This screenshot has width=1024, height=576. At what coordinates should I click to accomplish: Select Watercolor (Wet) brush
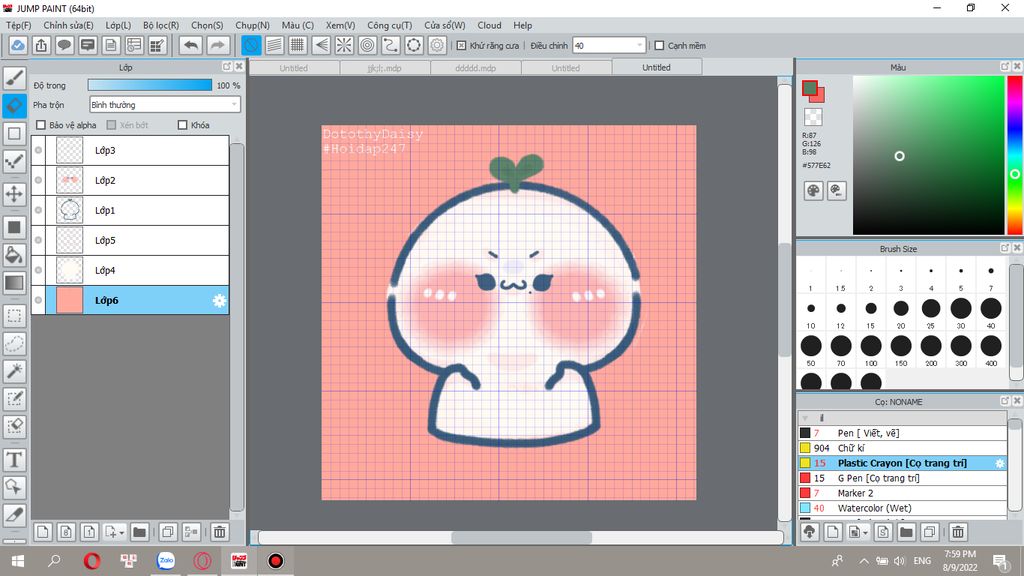point(903,508)
